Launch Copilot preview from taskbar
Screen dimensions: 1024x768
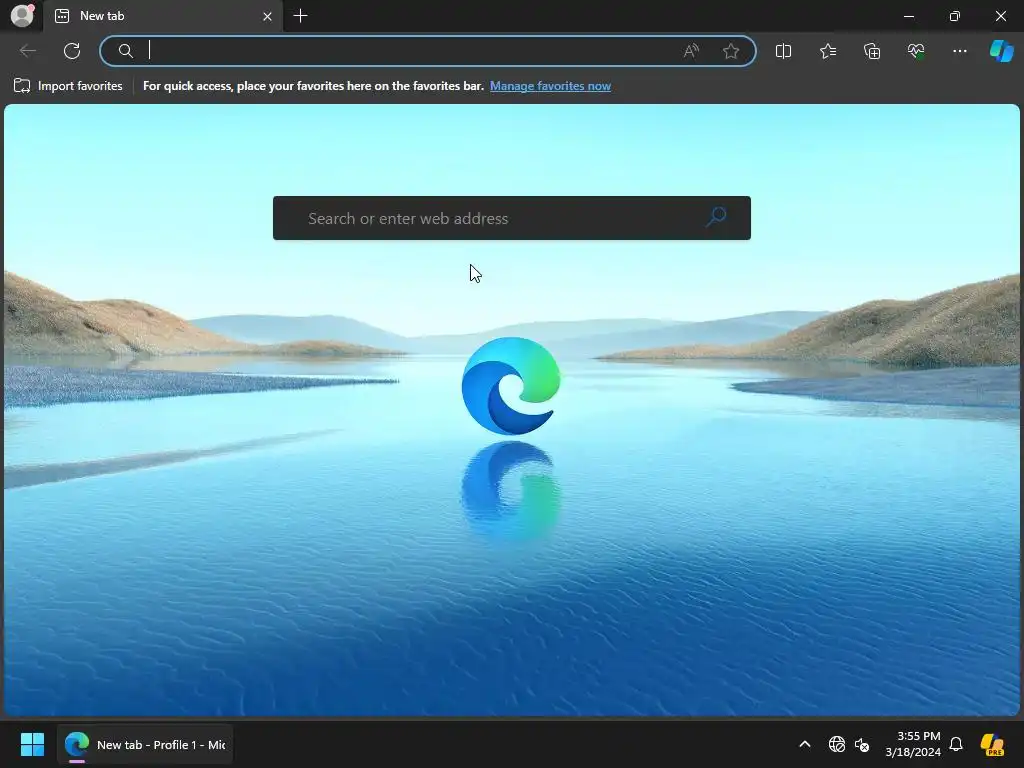[992, 744]
